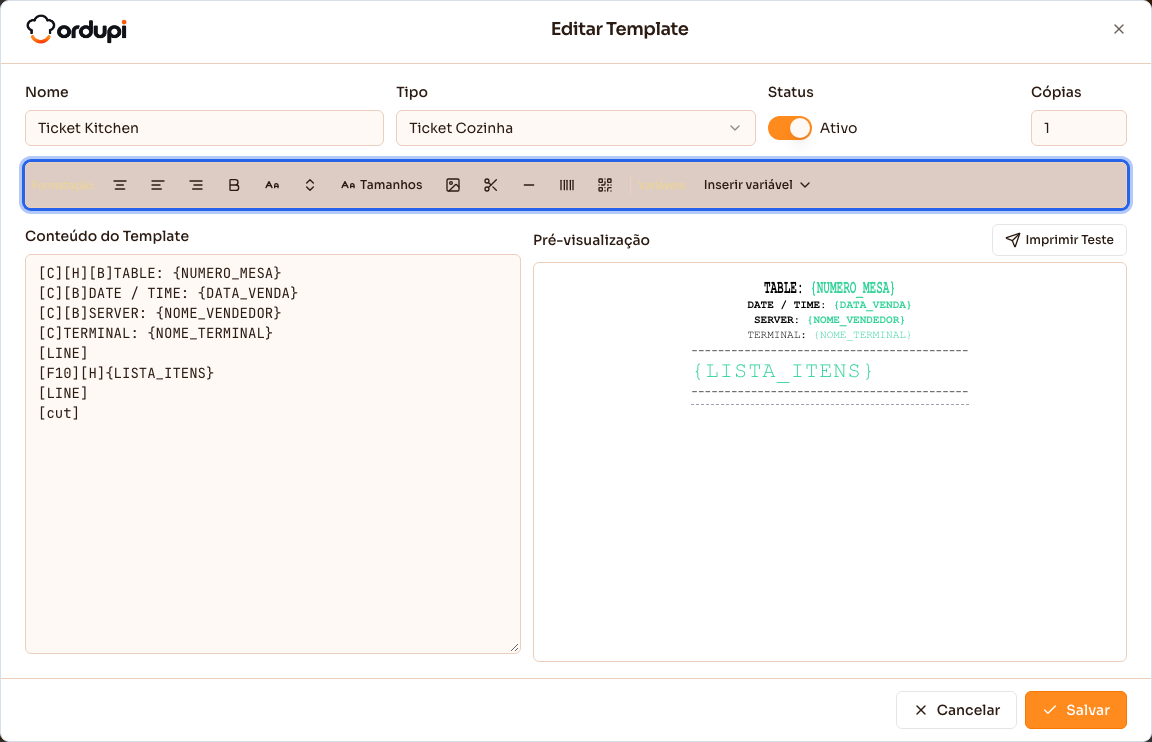Click the Nome field Ticket Kitchen

pos(204,128)
